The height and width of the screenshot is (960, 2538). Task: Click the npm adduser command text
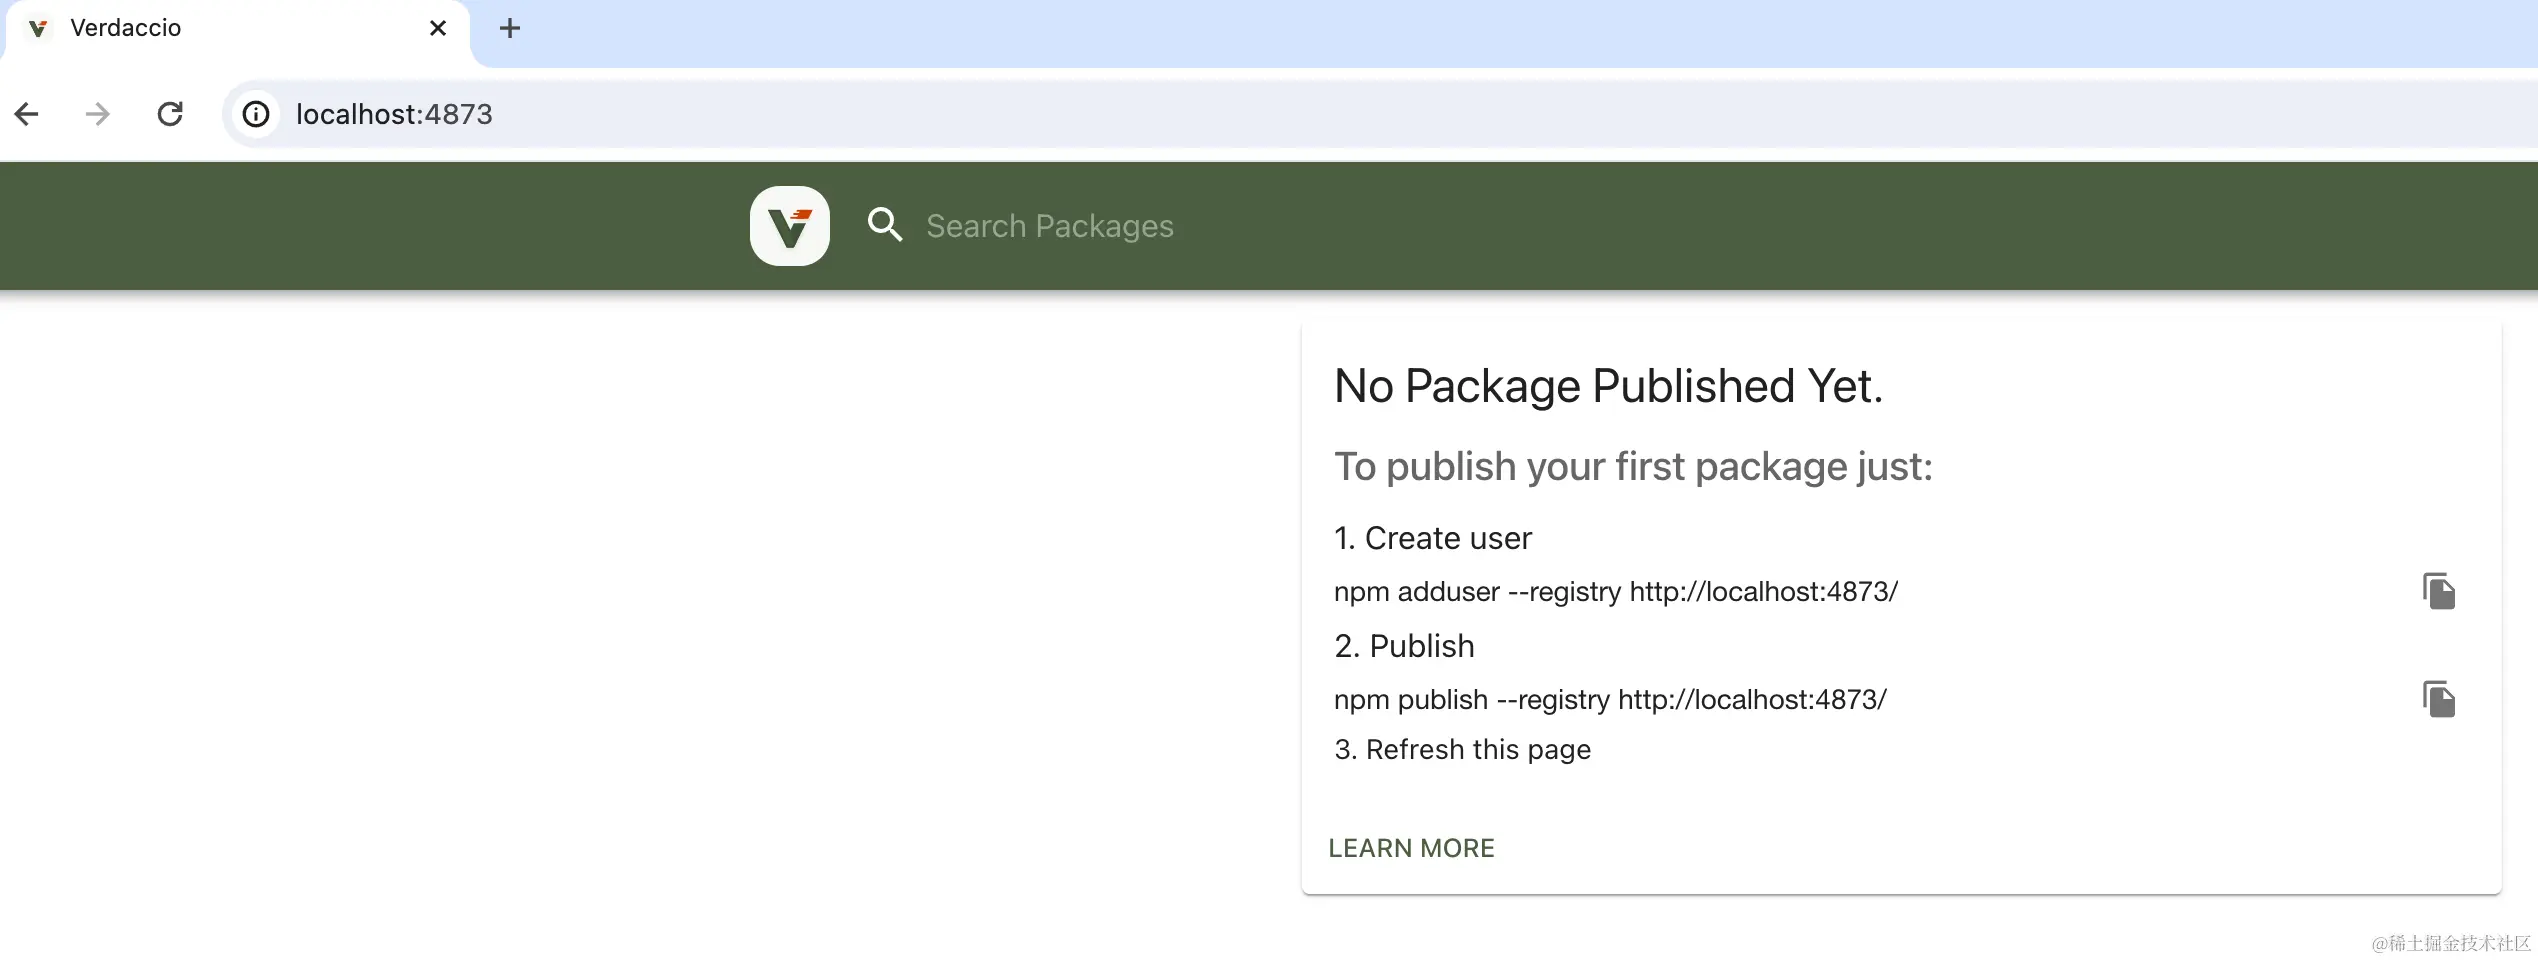(1615, 591)
